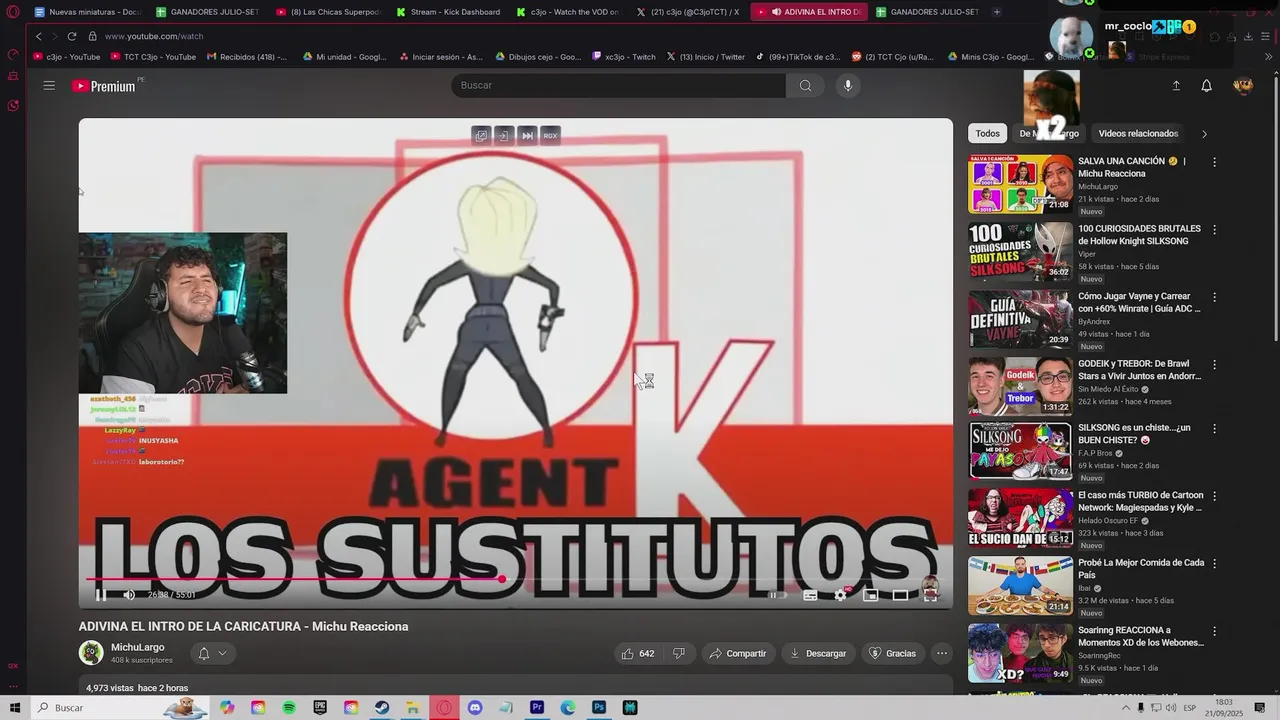This screenshot has width=1280, height=720.
Task: Click the YouTube search input field
Action: (x=620, y=86)
